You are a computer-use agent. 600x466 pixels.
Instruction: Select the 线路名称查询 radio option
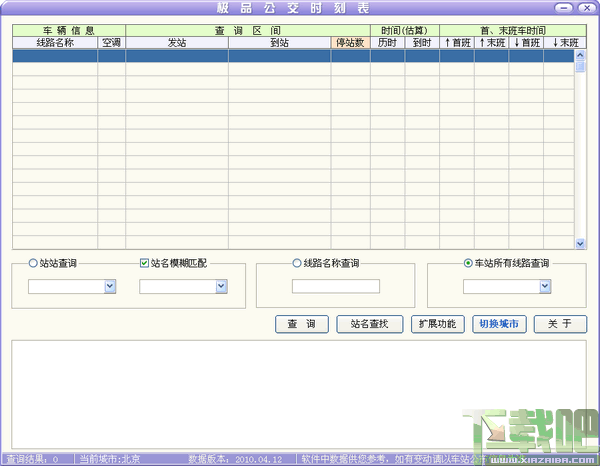click(297, 263)
